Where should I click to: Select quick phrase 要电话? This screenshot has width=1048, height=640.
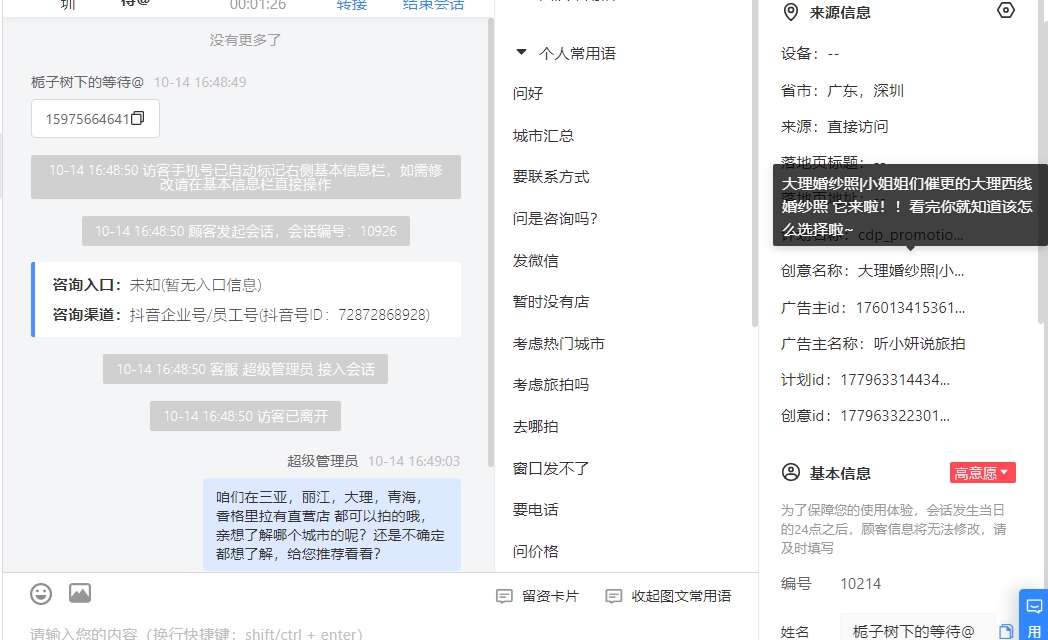tap(535, 510)
